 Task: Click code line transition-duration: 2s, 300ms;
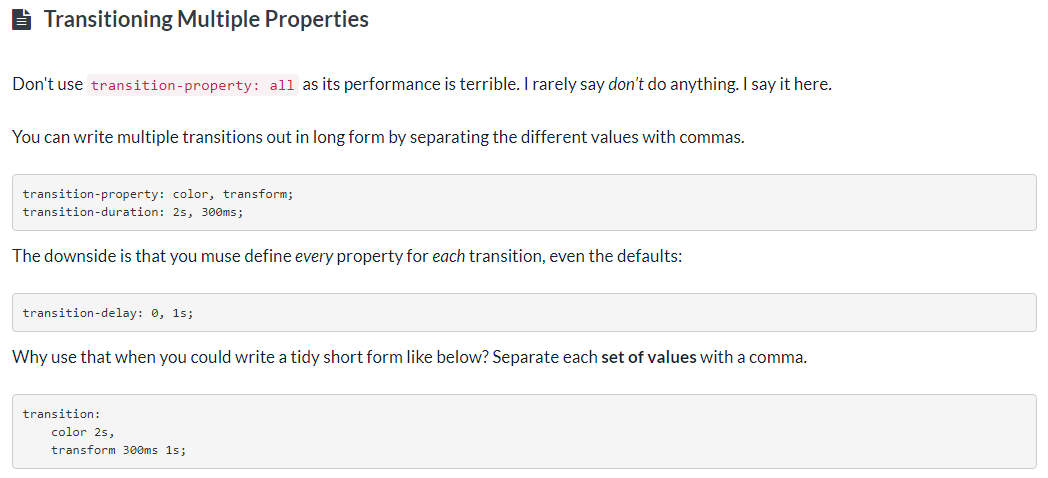coord(133,212)
